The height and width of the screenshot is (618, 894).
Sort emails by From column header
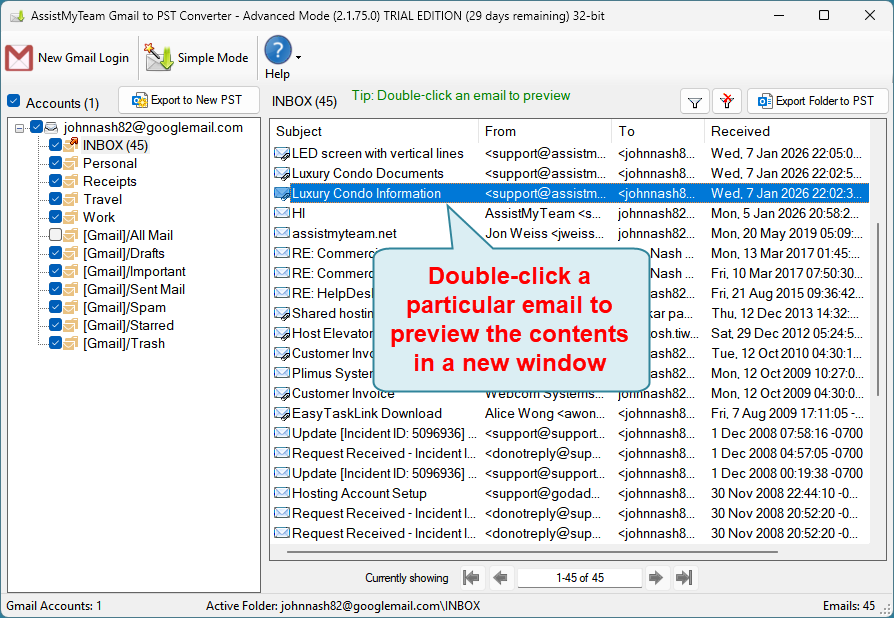pyautogui.click(x=545, y=132)
